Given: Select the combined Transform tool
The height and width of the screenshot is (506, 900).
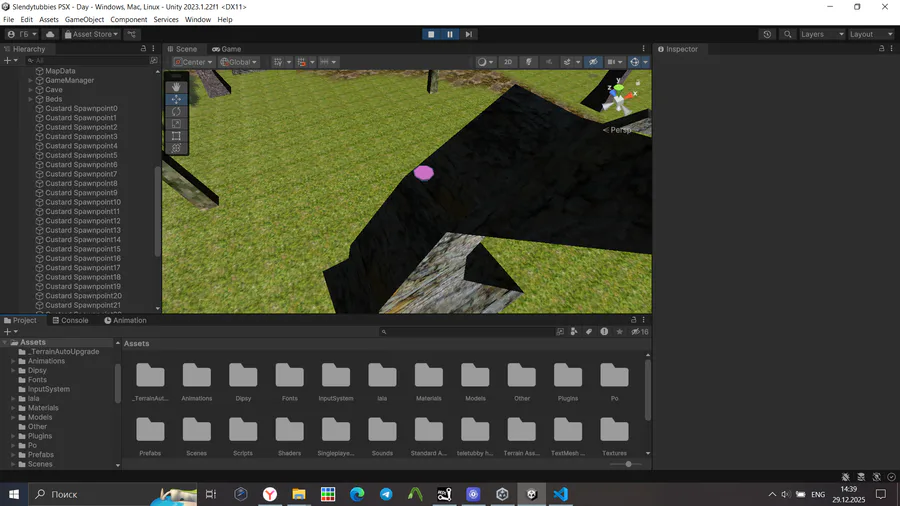Looking at the screenshot, I should tap(176, 148).
